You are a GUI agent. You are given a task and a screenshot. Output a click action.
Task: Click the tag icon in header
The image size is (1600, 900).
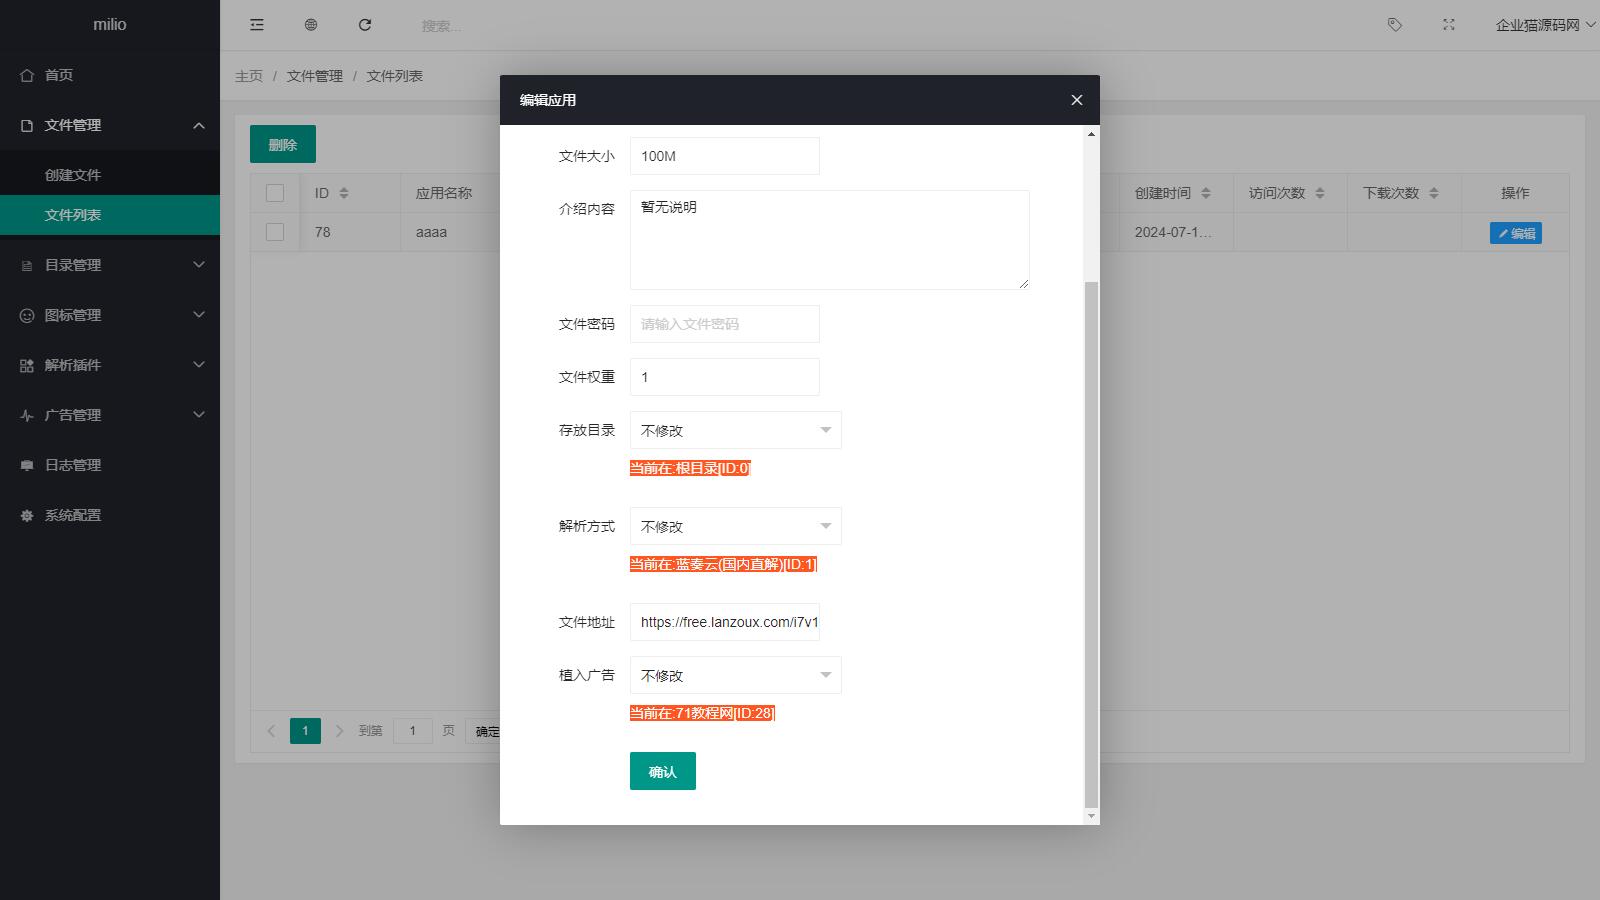(x=1395, y=25)
